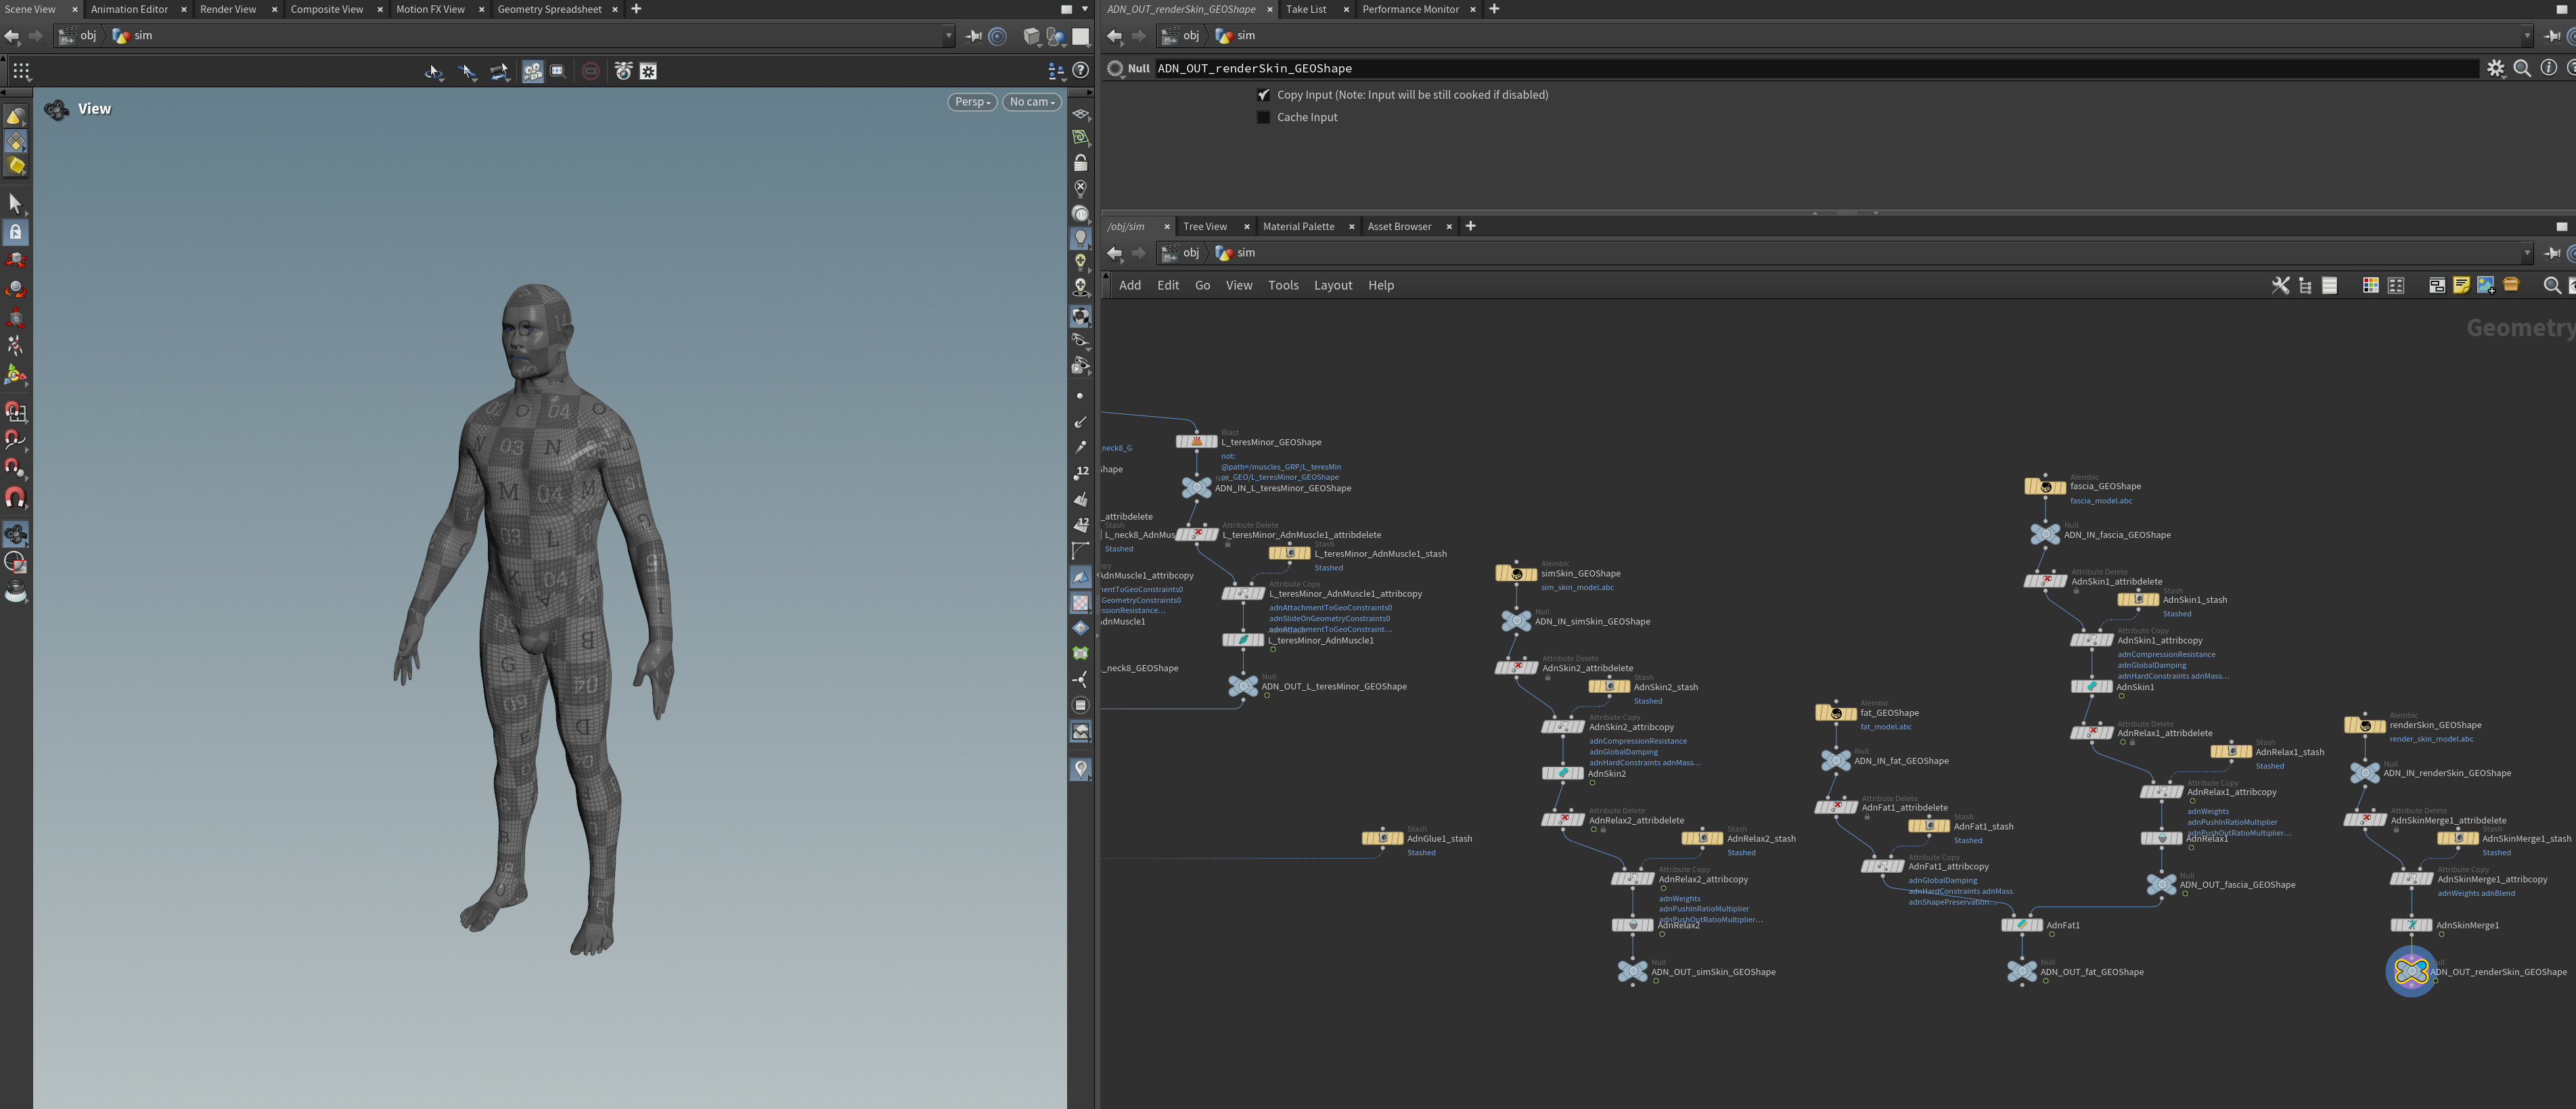Uncheck the Copy Input checkbox
The image size is (2576, 1109).
(x=1264, y=94)
